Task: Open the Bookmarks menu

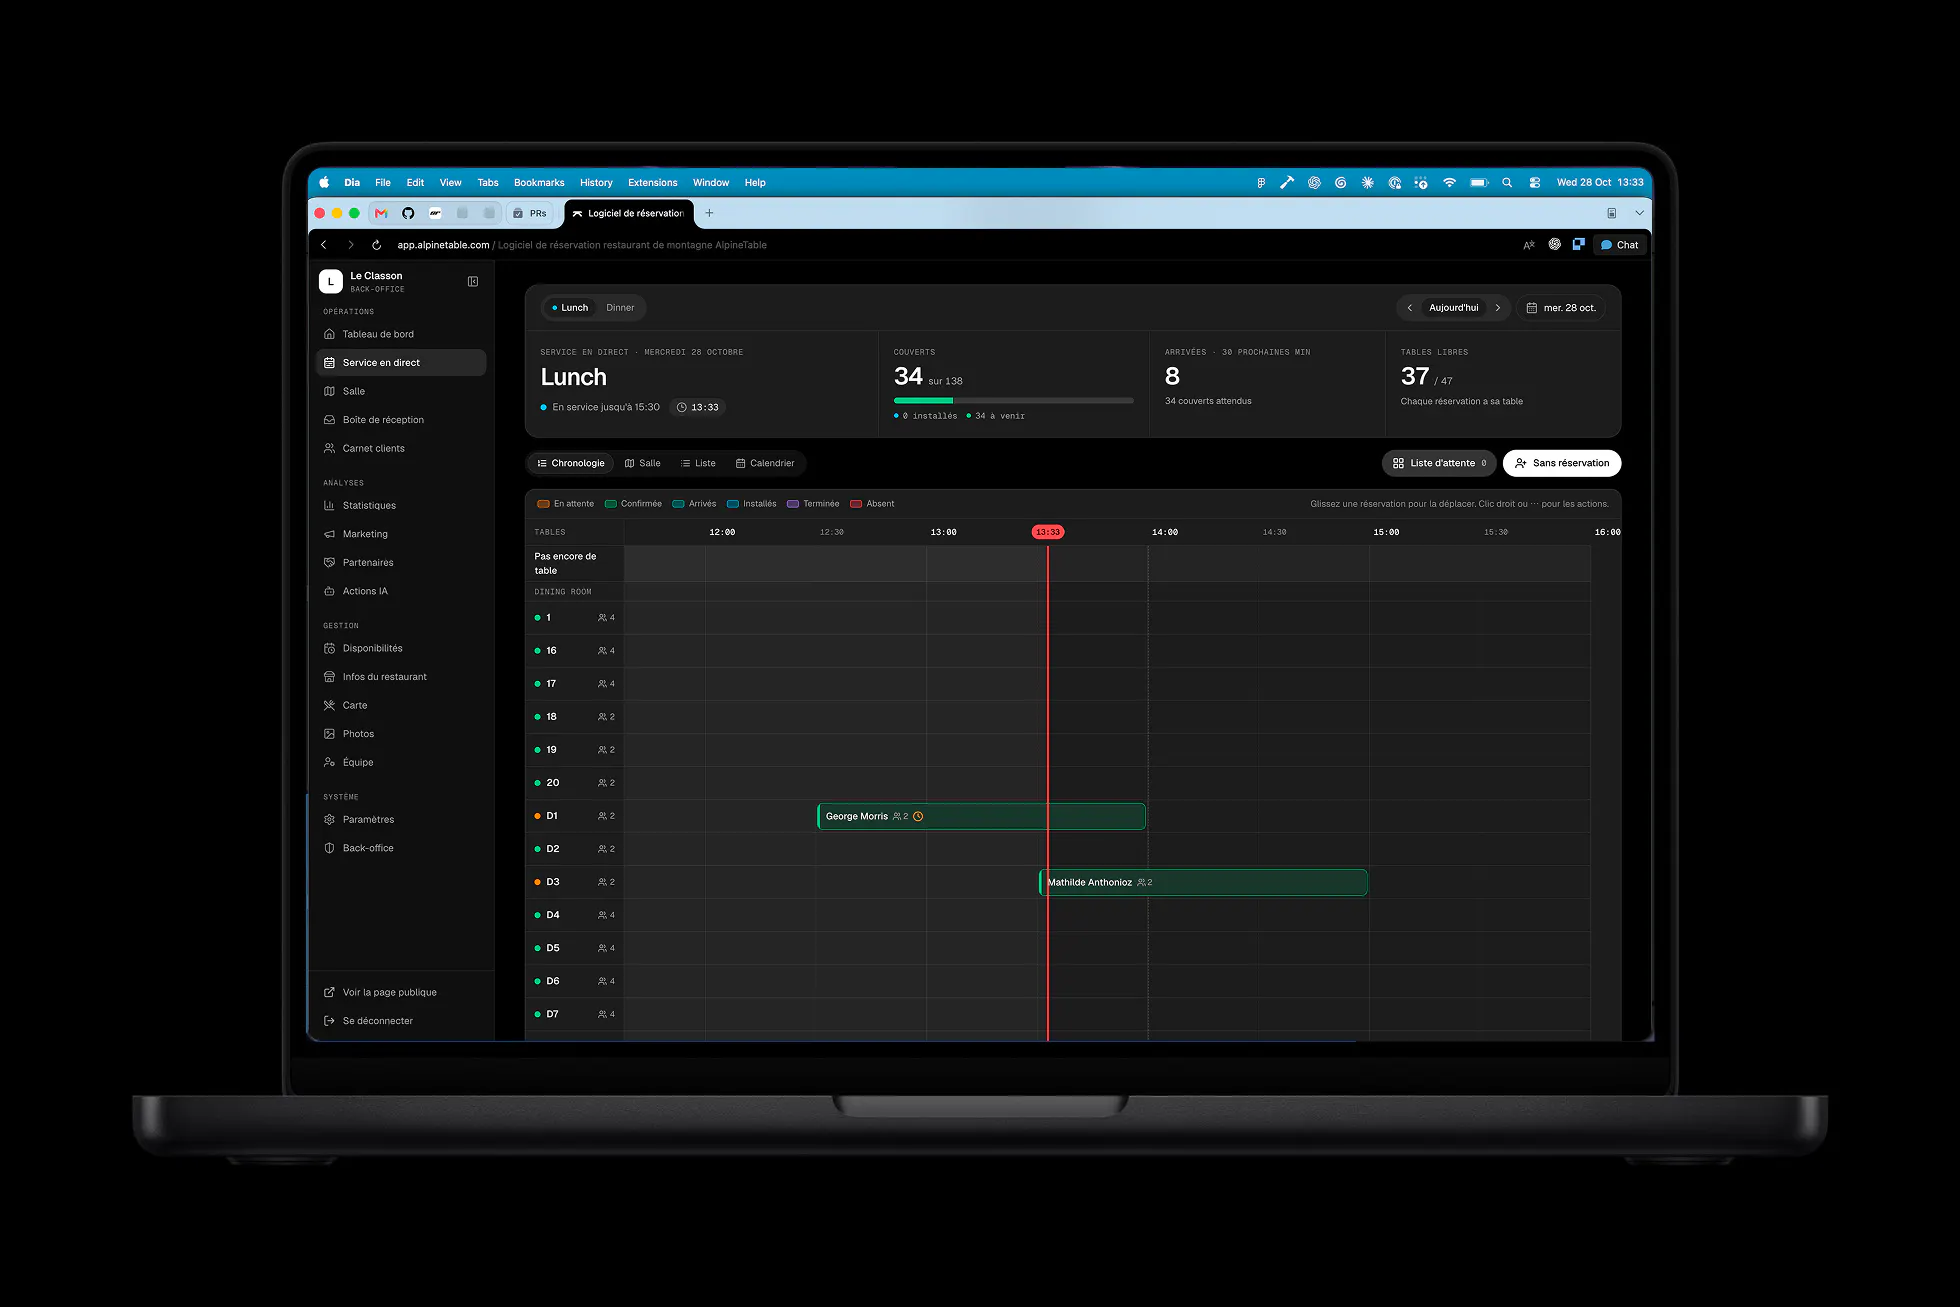Action: 539,183
